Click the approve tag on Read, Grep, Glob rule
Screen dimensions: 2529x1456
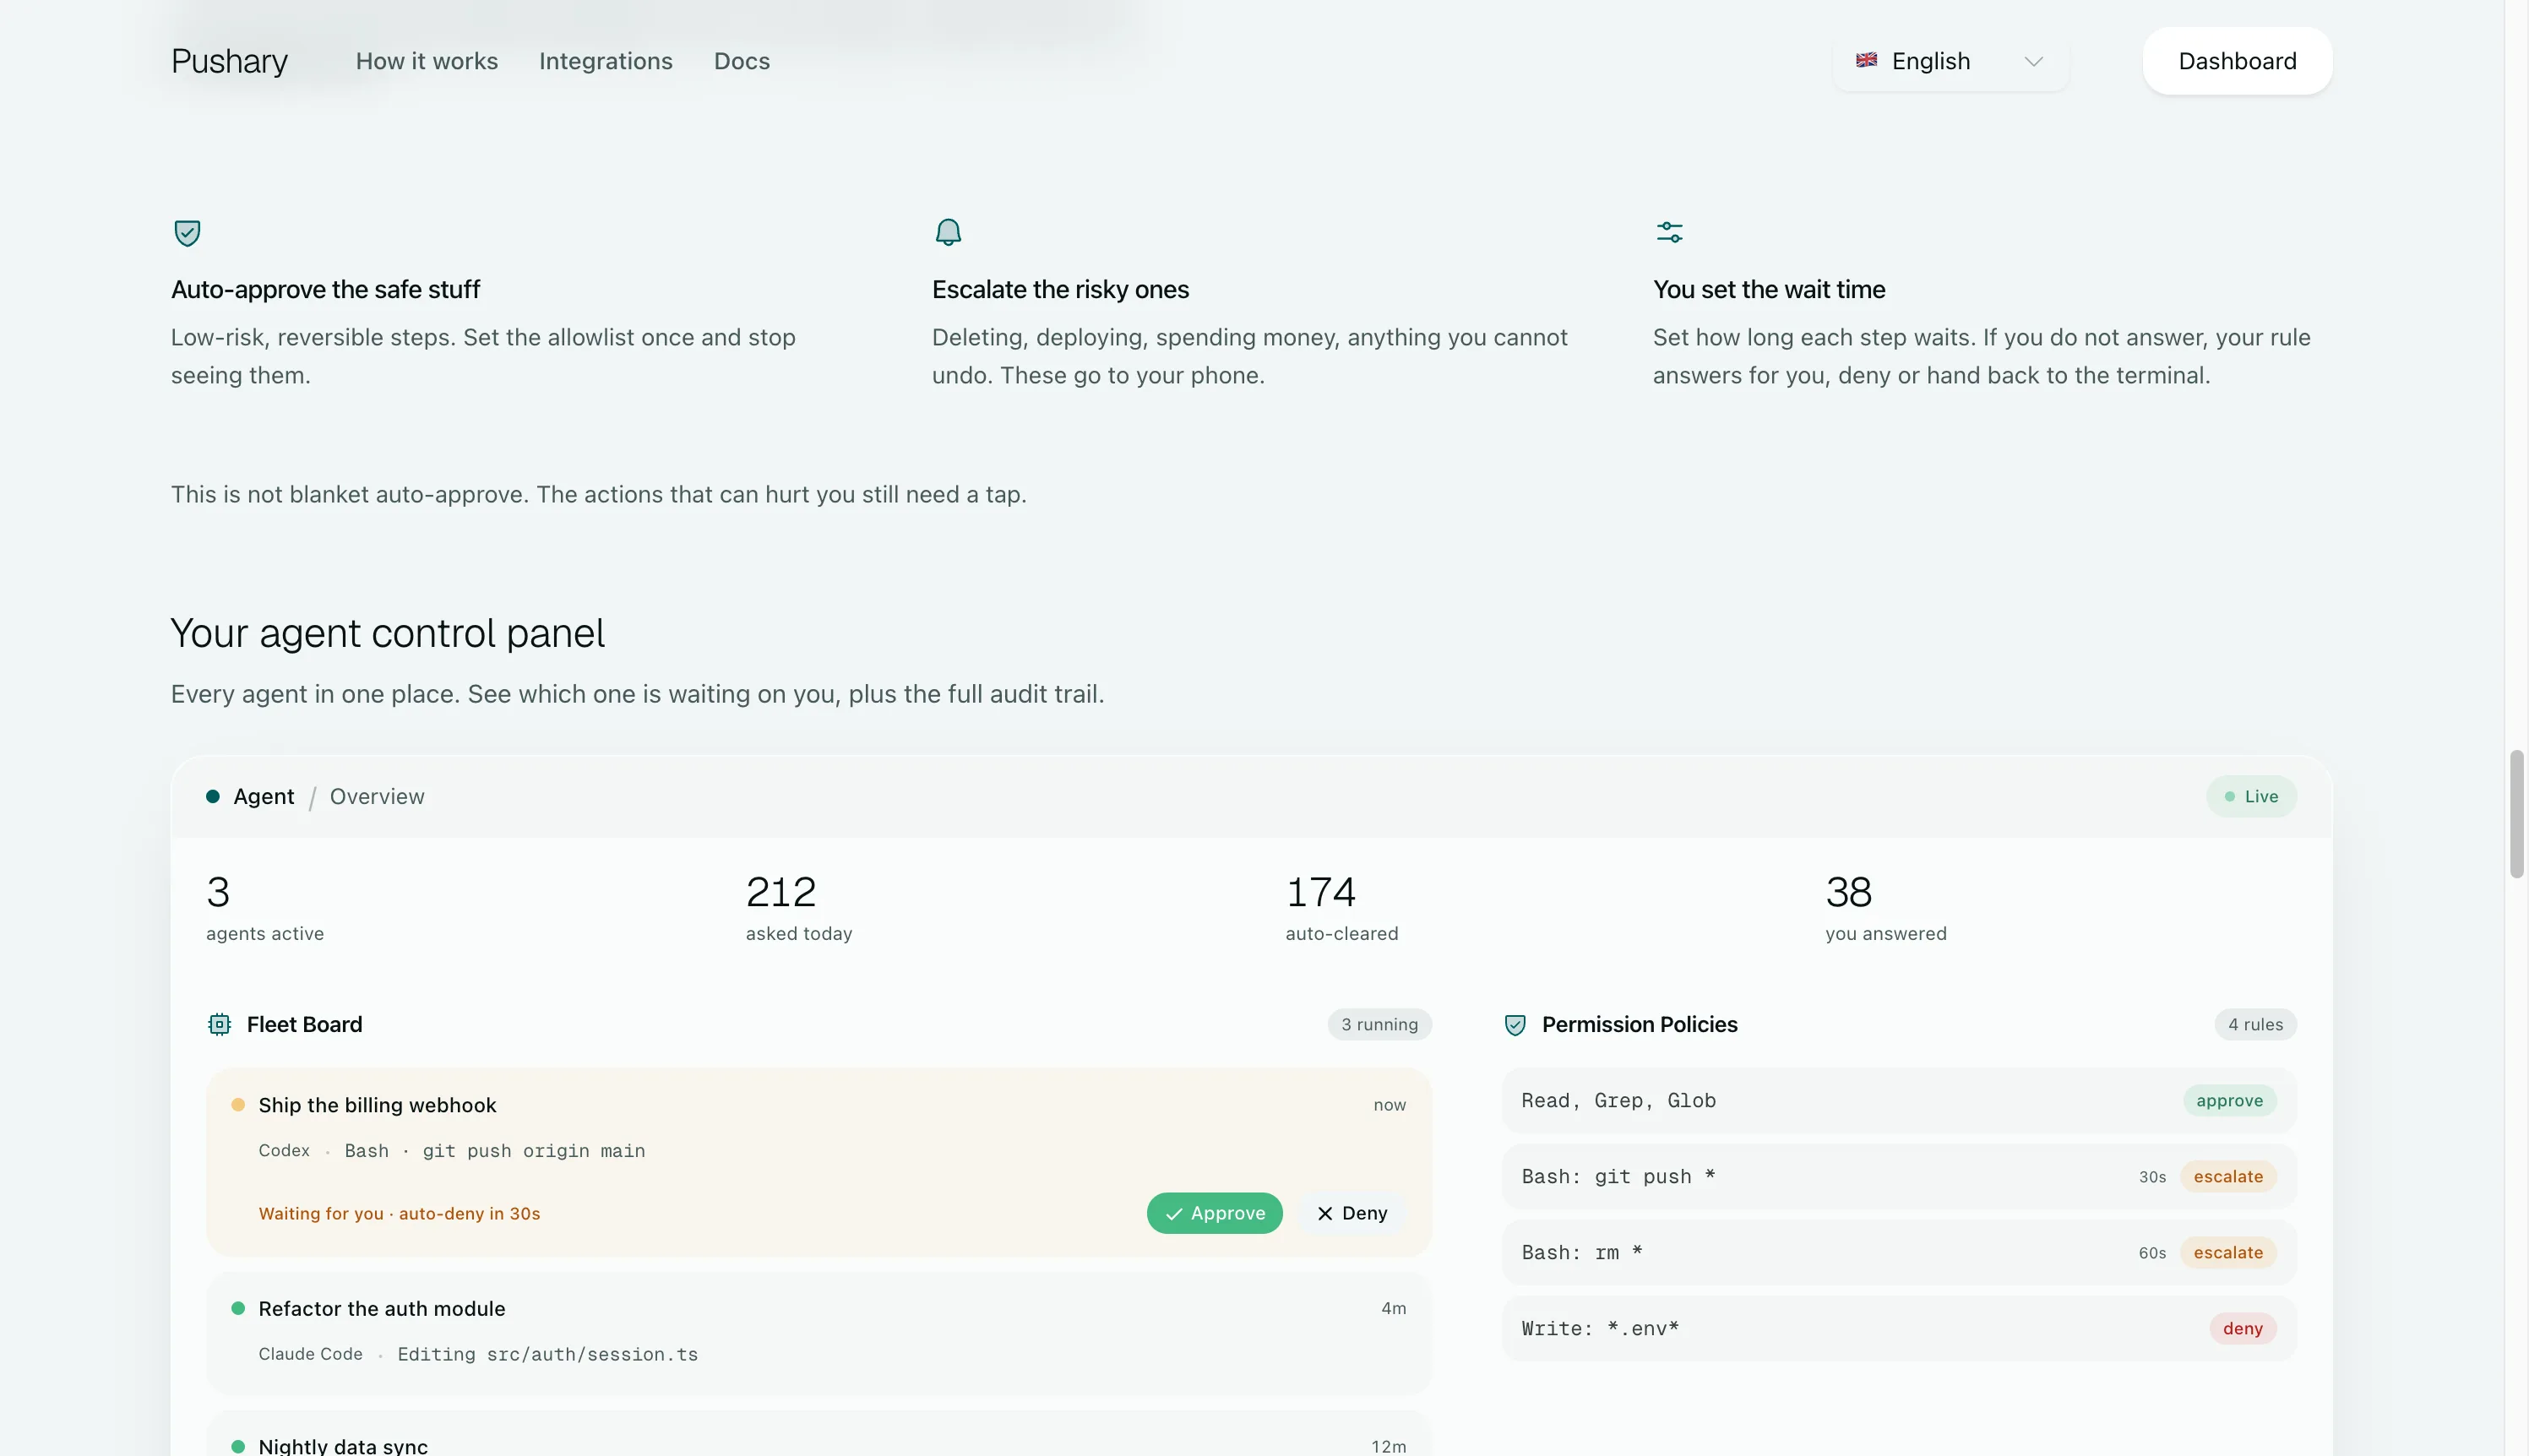click(2229, 1101)
